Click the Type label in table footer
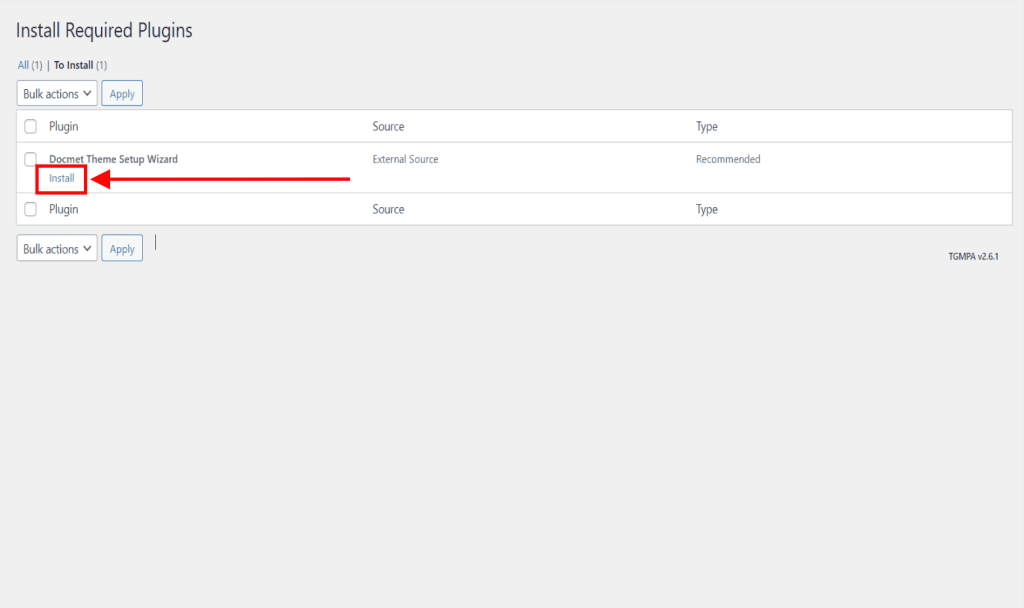Viewport: 1024px width, 608px height. pyautogui.click(x=707, y=210)
